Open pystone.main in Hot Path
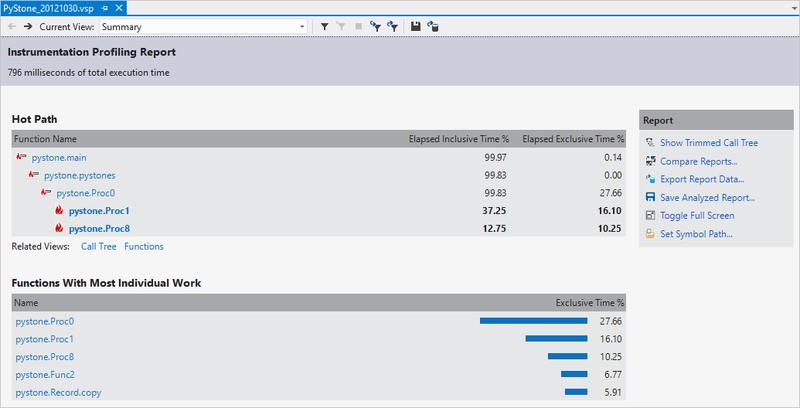800x408 pixels. coord(59,158)
